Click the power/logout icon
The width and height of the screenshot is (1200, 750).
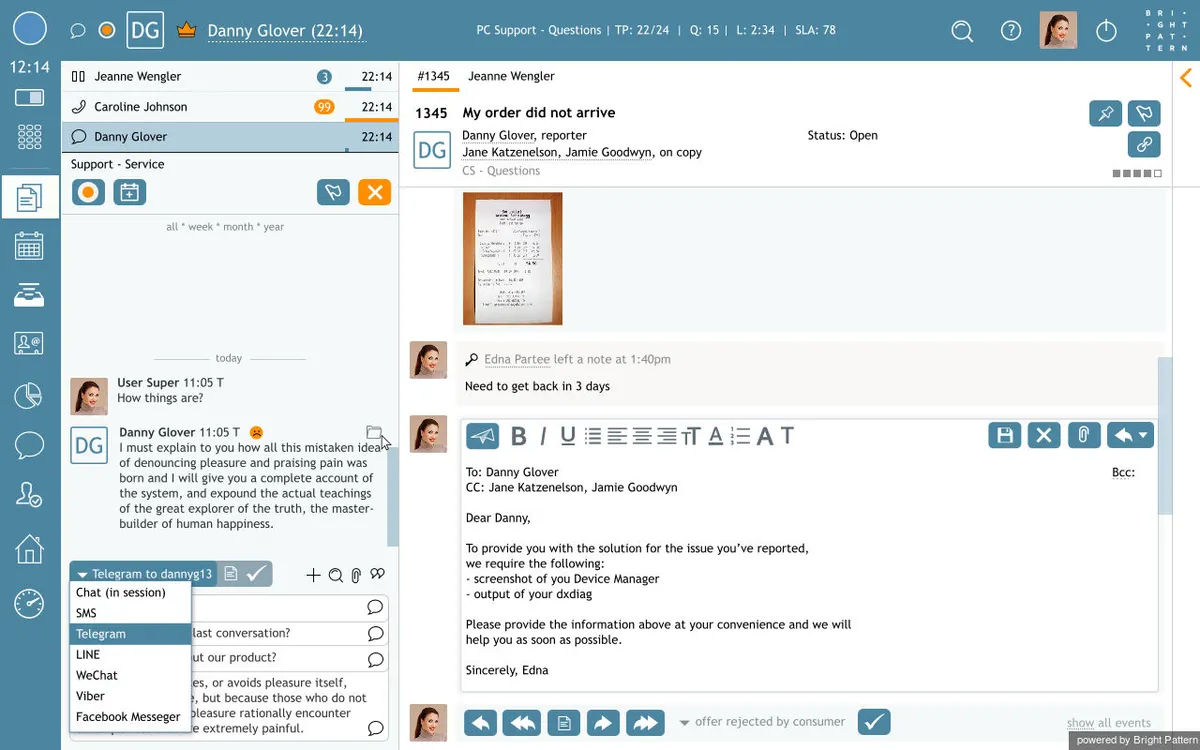click(x=1106, y=31)
